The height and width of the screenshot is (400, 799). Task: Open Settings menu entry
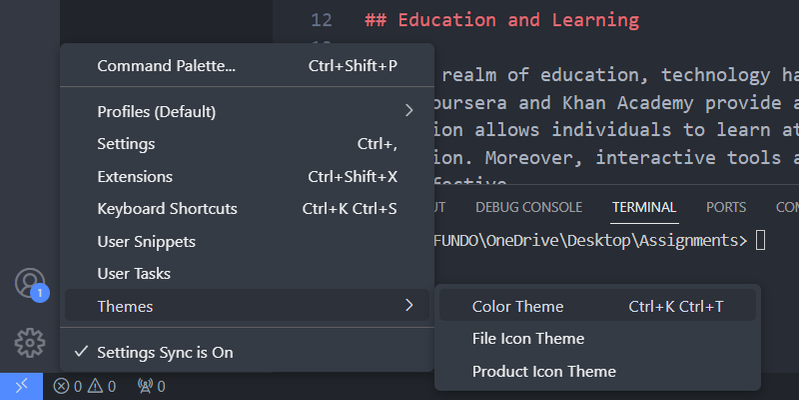(x=126, y=144)
